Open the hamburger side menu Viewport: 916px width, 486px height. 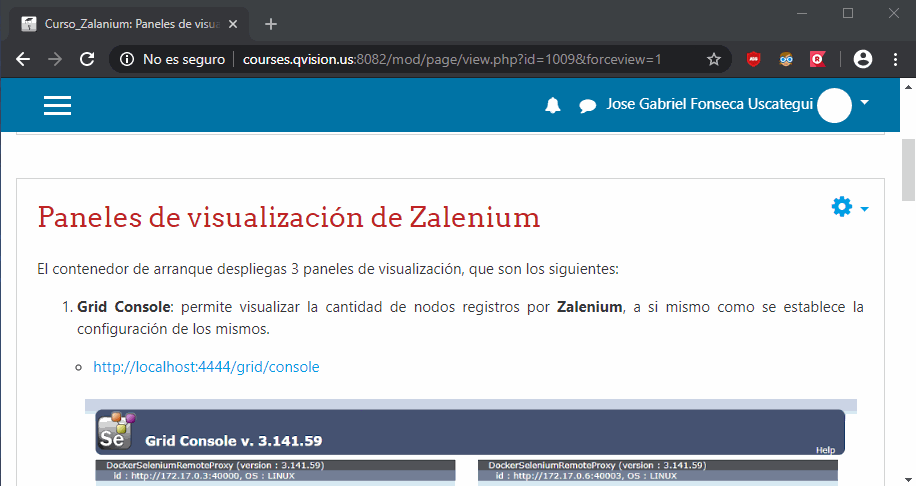(57, 105)
